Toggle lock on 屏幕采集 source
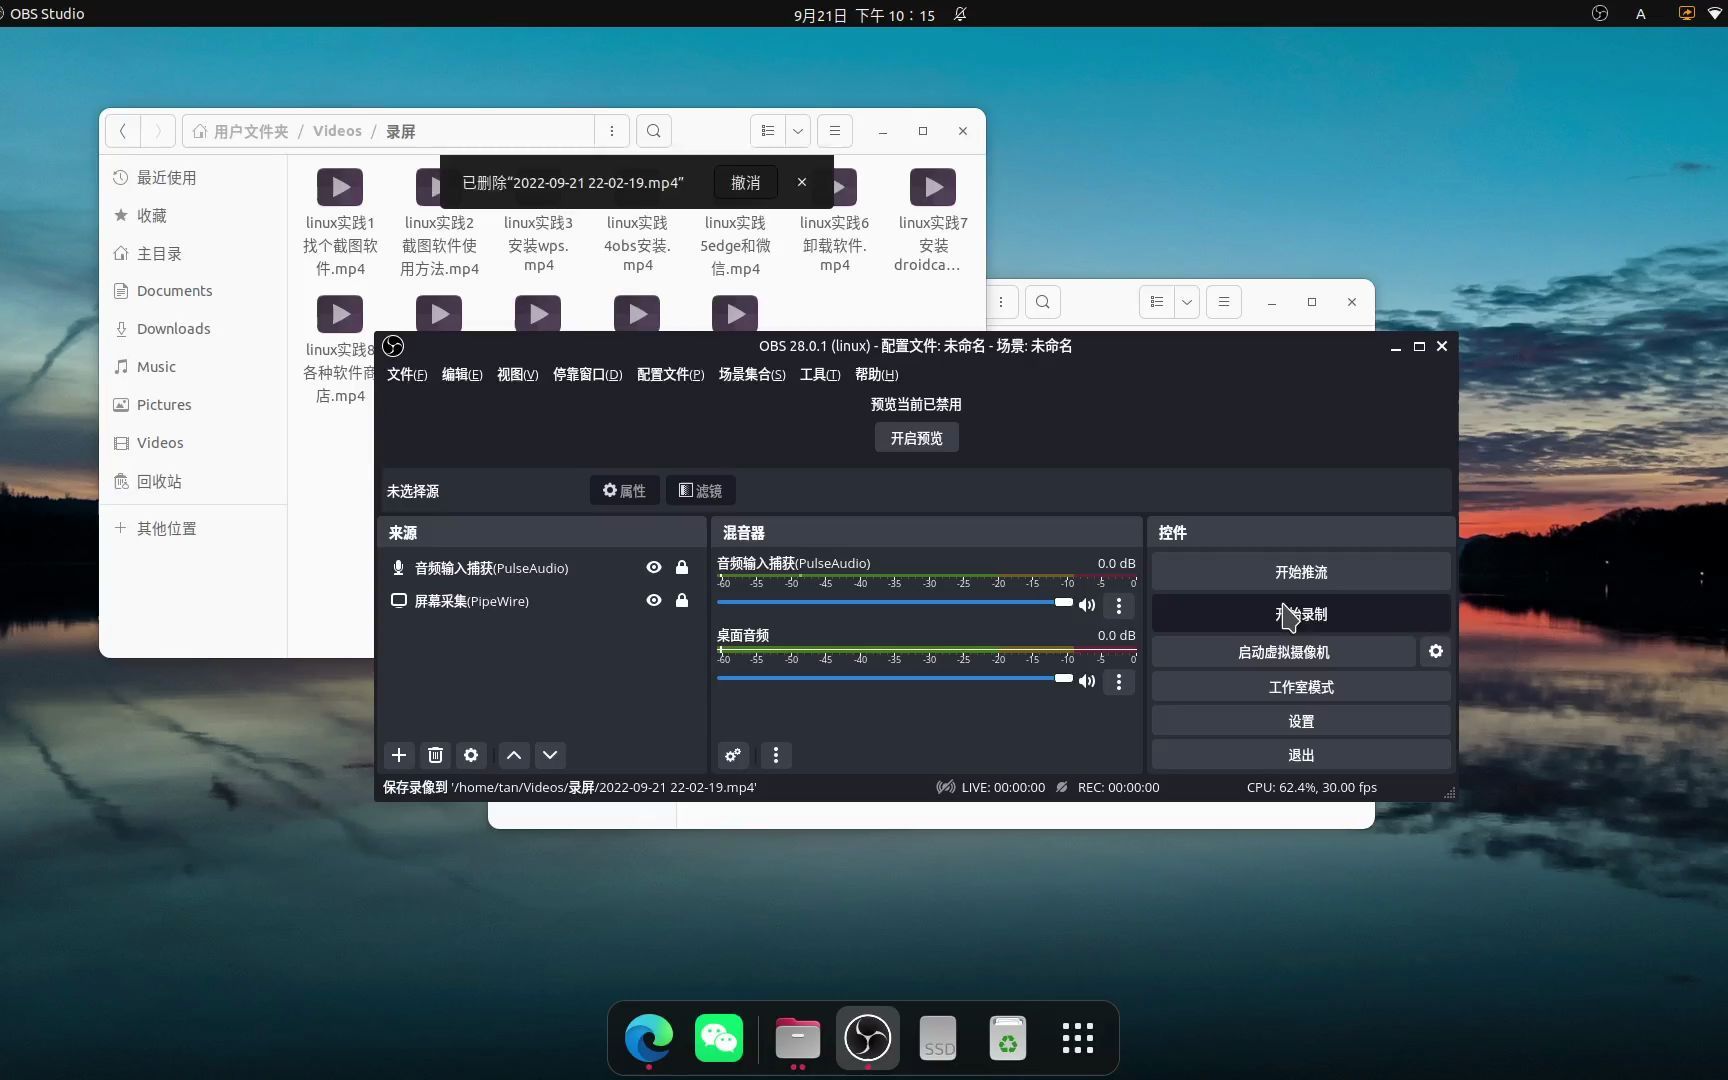Screen dimensions: 1728x1080 coord(682,600)
